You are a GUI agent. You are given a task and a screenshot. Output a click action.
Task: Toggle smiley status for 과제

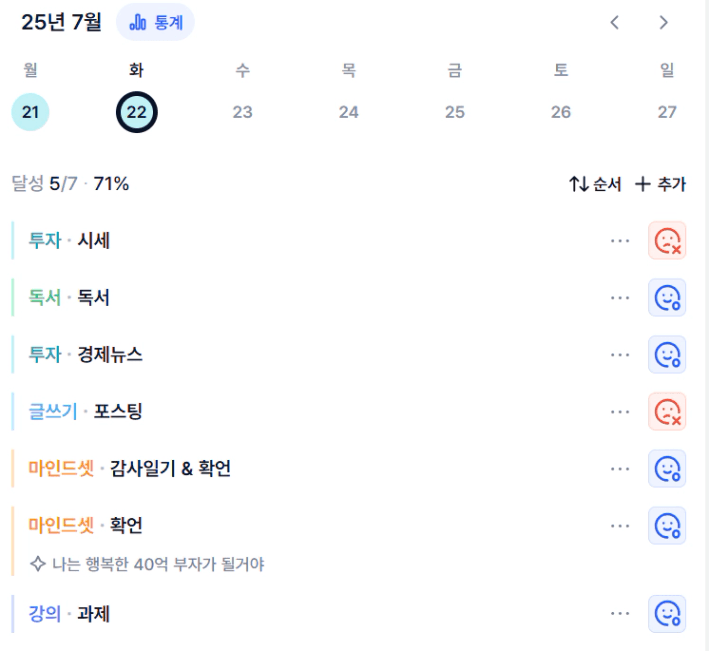point(667,613)
